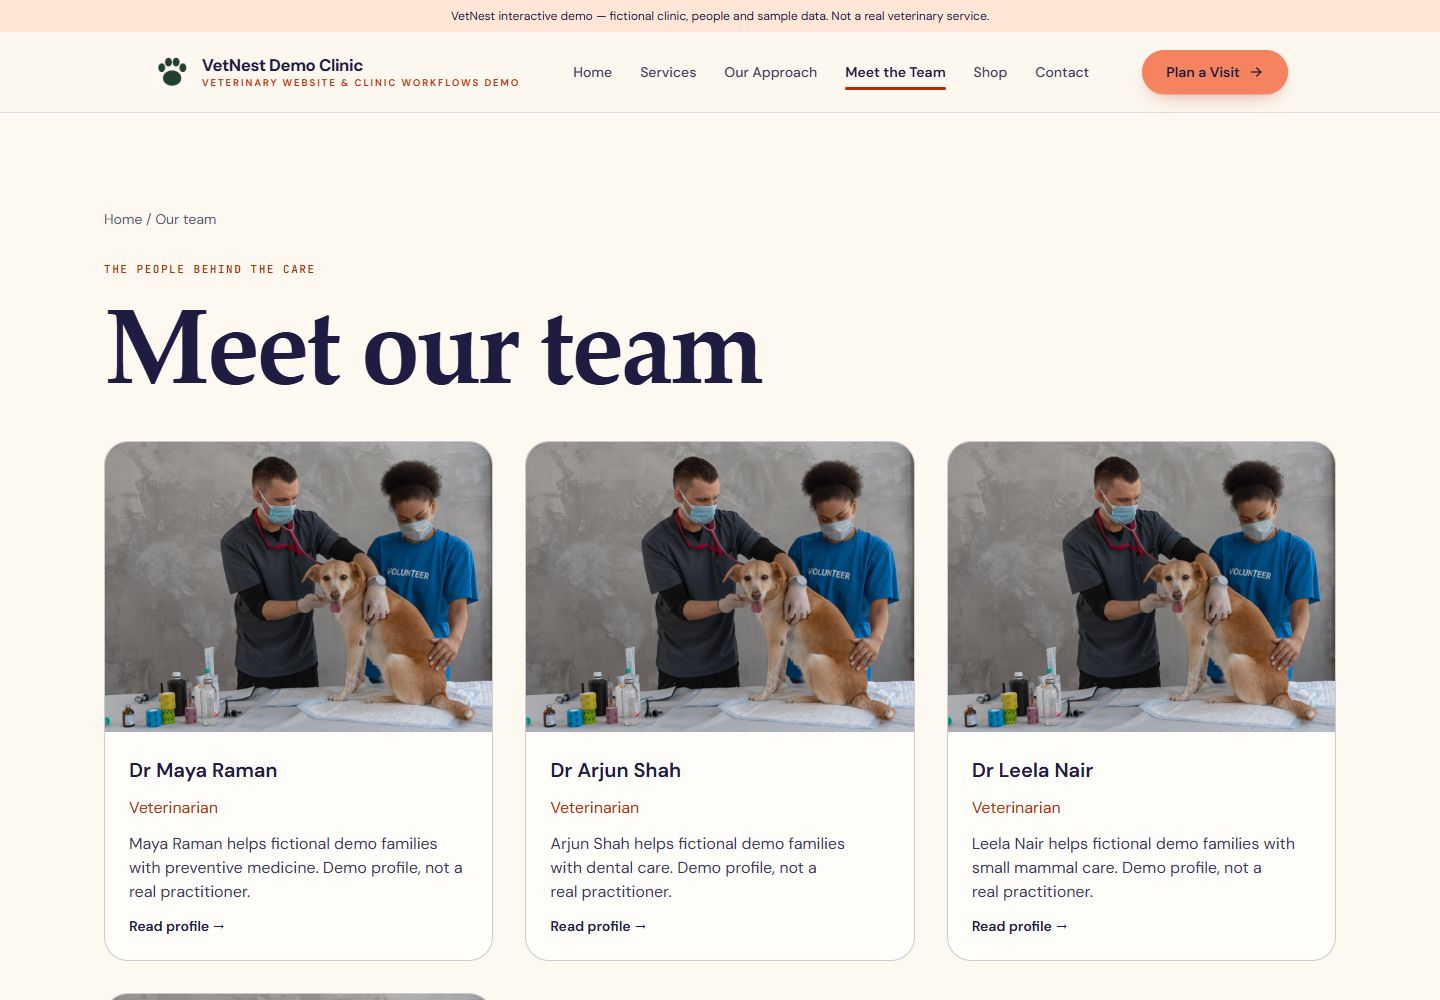Image resolution: width=1440 pixels, height=1000 pixels.
Task: Open the Services navigation item
Action: pos(668,72)
